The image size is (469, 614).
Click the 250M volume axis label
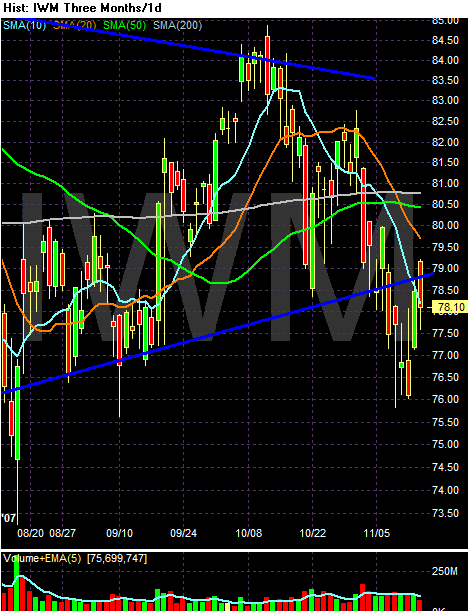[x=445, y=572]
